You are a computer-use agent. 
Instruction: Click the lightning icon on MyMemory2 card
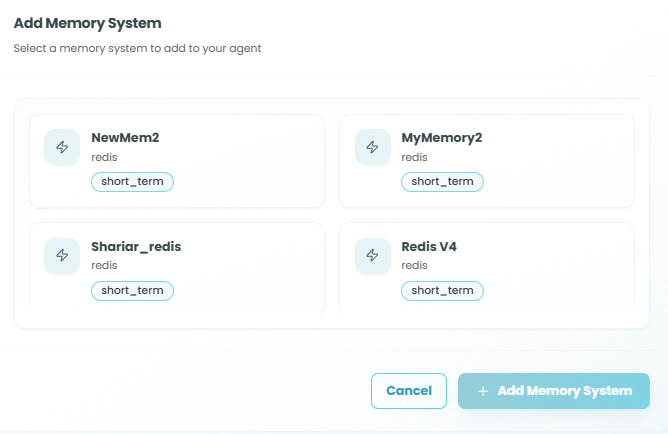372,148
